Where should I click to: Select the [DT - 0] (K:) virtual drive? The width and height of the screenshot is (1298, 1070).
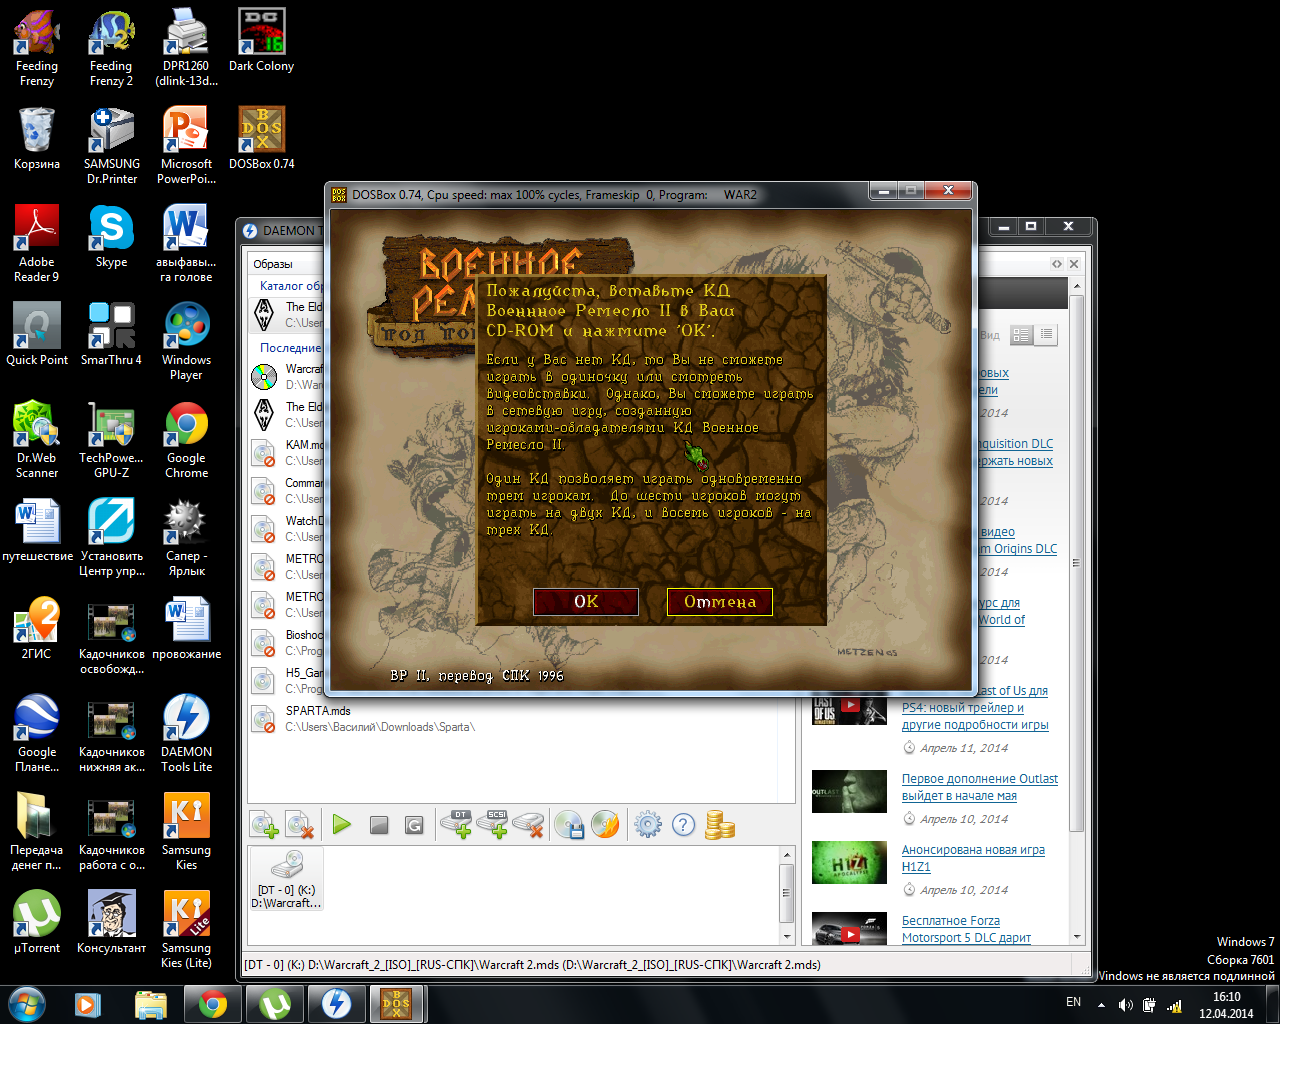pos(286,879)
